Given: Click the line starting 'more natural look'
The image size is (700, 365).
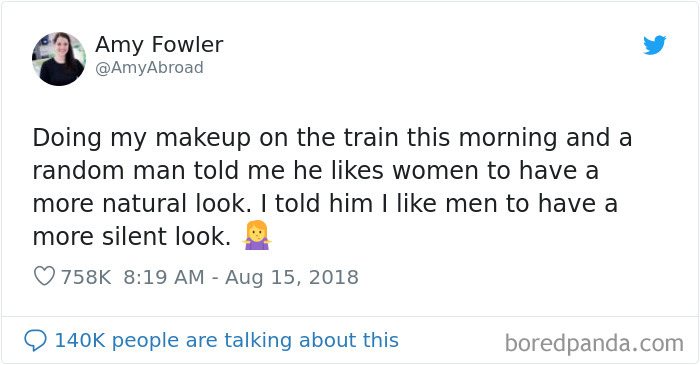Looking at the screenshot, I should point(325,203).
